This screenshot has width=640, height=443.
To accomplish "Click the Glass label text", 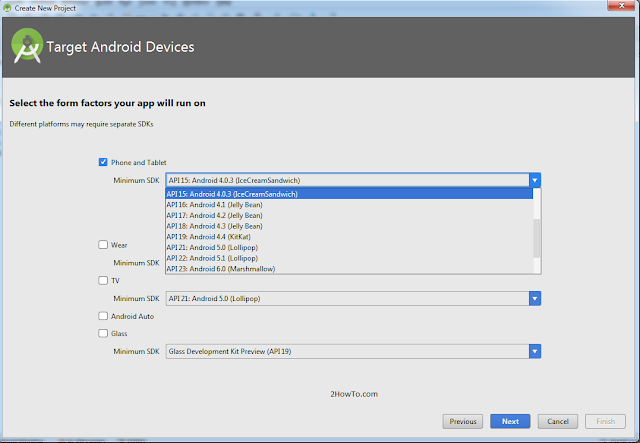I will click(119, 334).
